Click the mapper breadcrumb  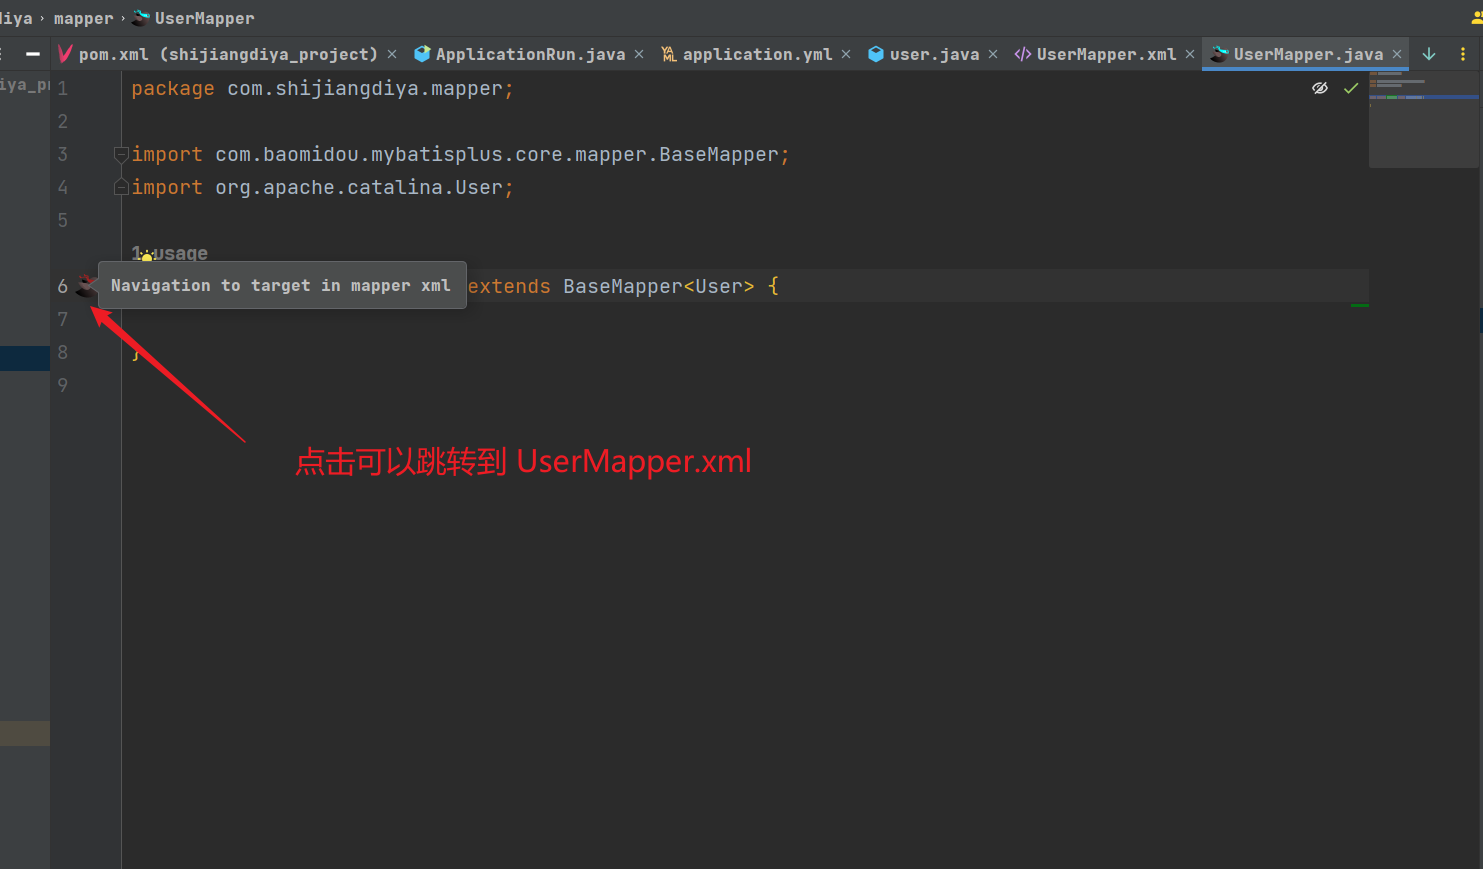(x=83, y=18)
